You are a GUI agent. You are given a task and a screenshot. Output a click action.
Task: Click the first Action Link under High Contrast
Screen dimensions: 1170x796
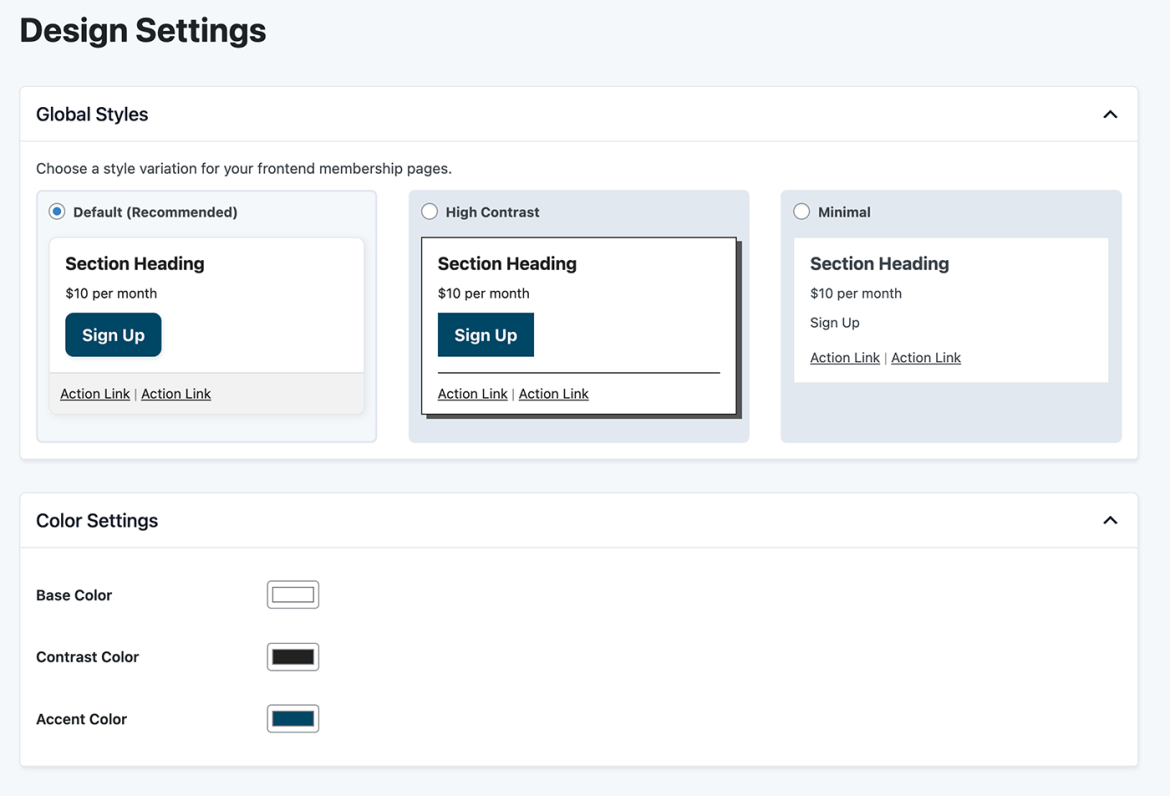pos(472,393)
